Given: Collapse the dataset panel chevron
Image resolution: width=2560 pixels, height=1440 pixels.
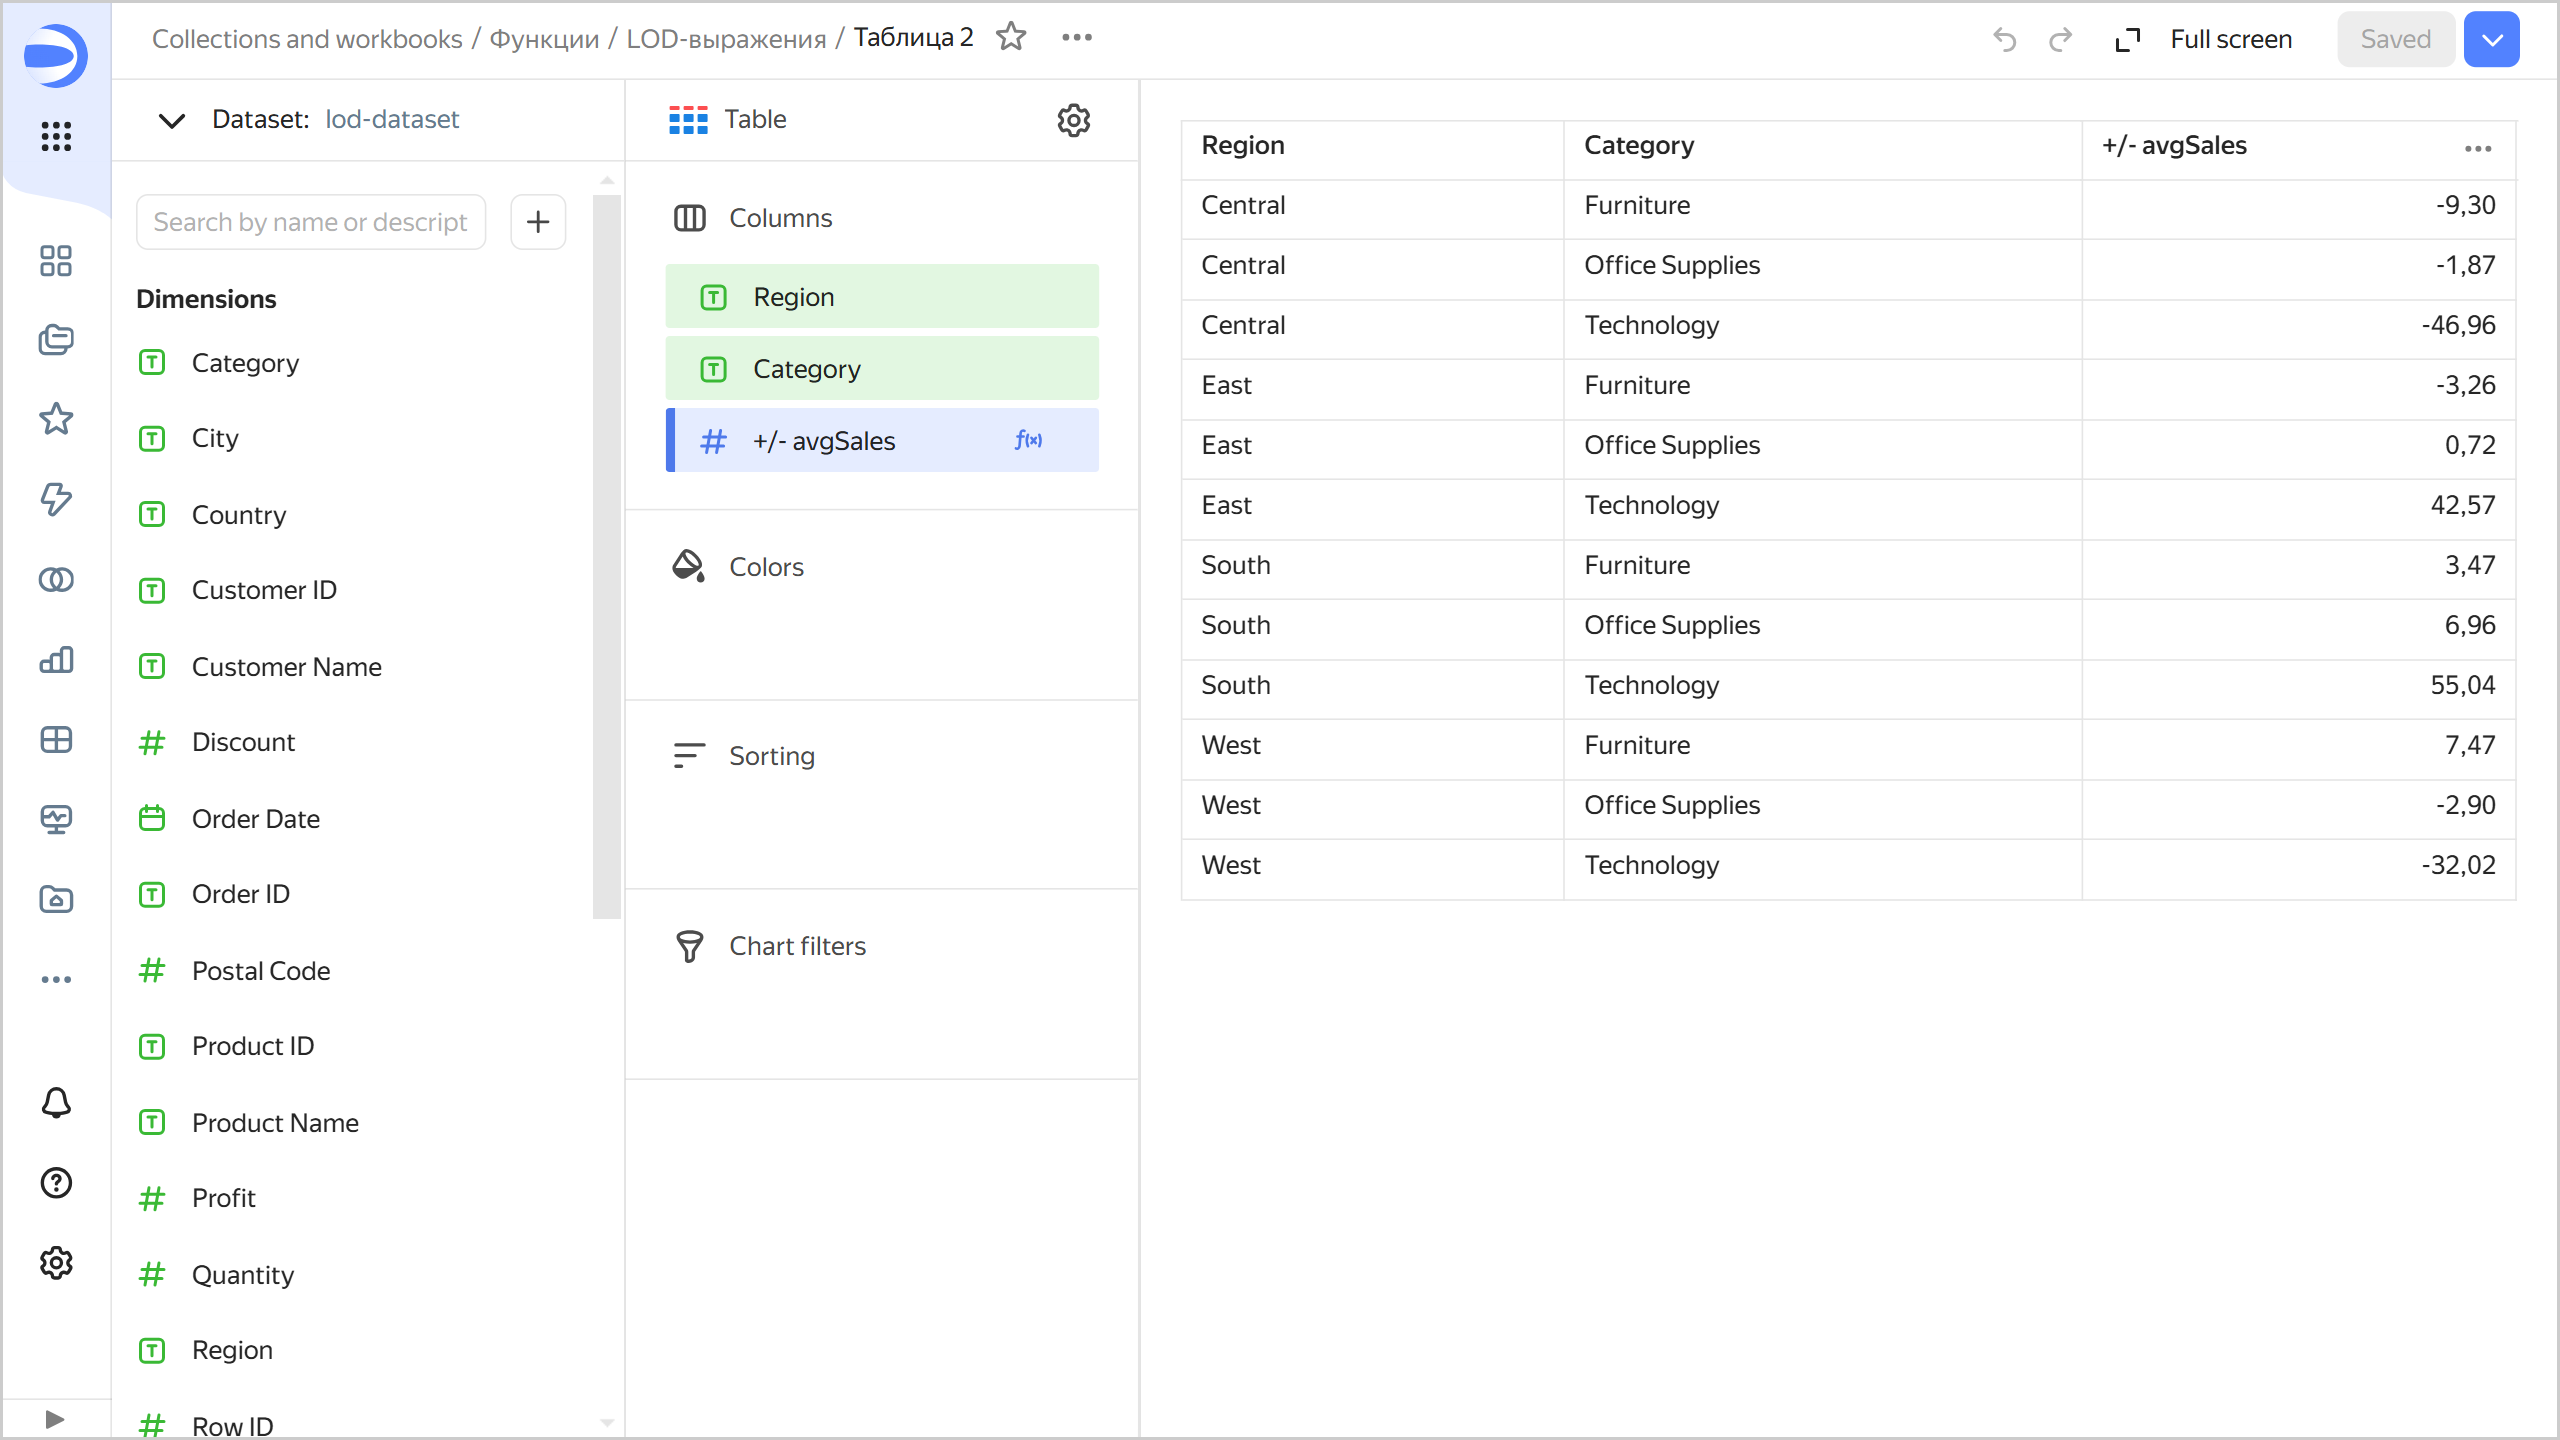Looking at the screenshot, I should tap(172, 120).
